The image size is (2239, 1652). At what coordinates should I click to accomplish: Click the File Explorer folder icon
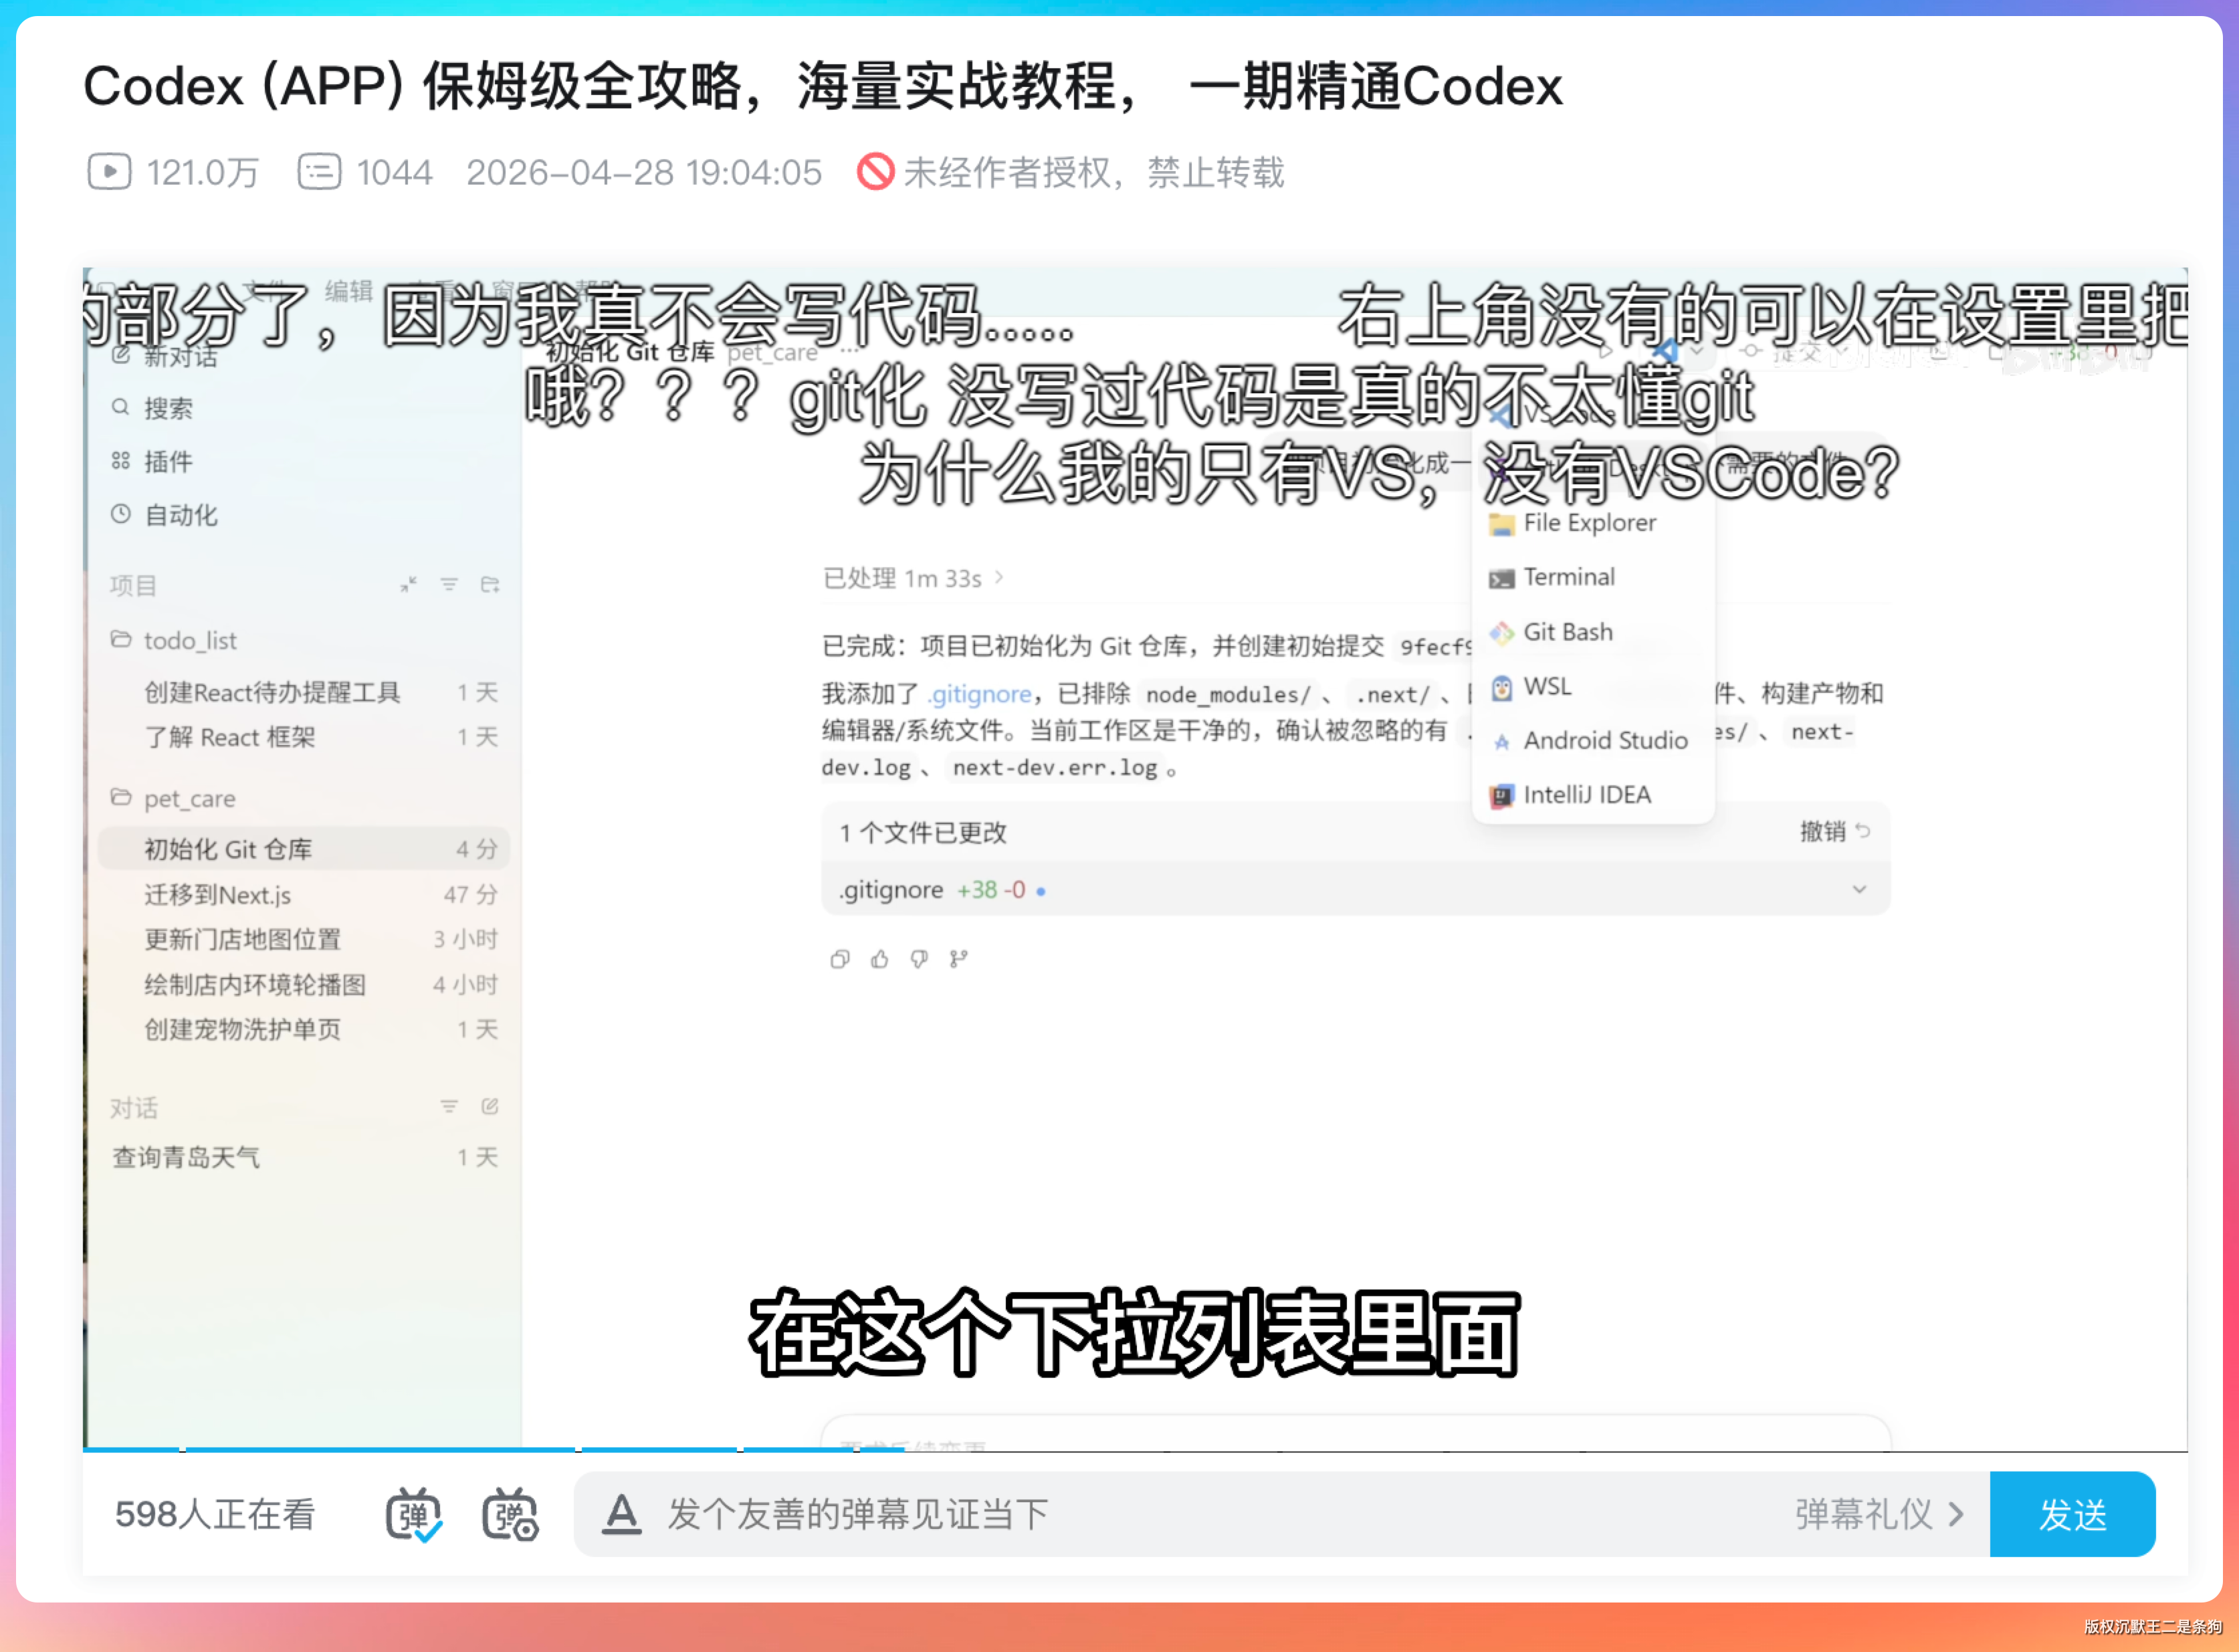pyautogui.click(x=1501, y=524)
